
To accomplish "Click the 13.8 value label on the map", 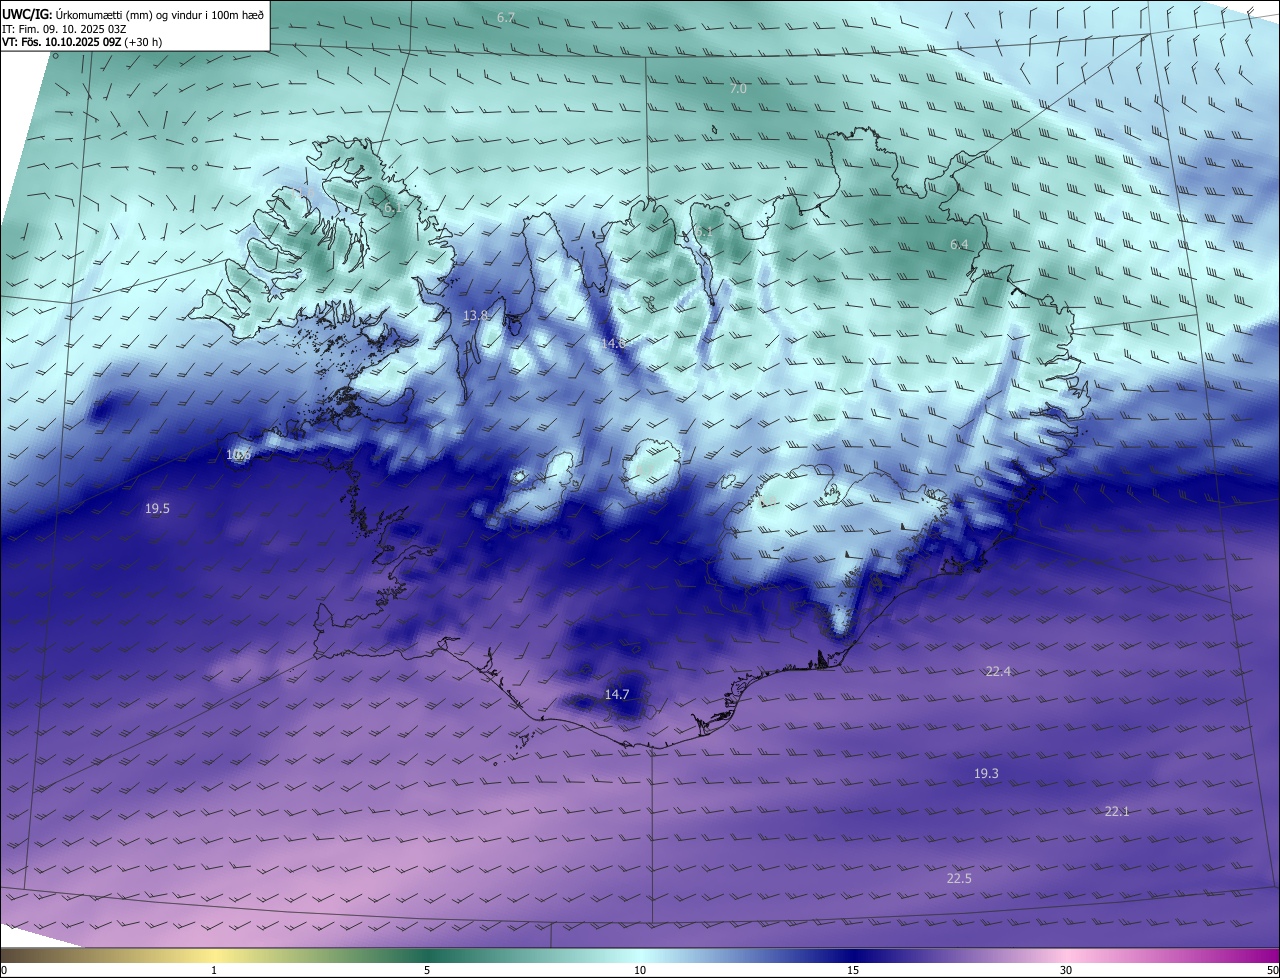I will point(476,315).
